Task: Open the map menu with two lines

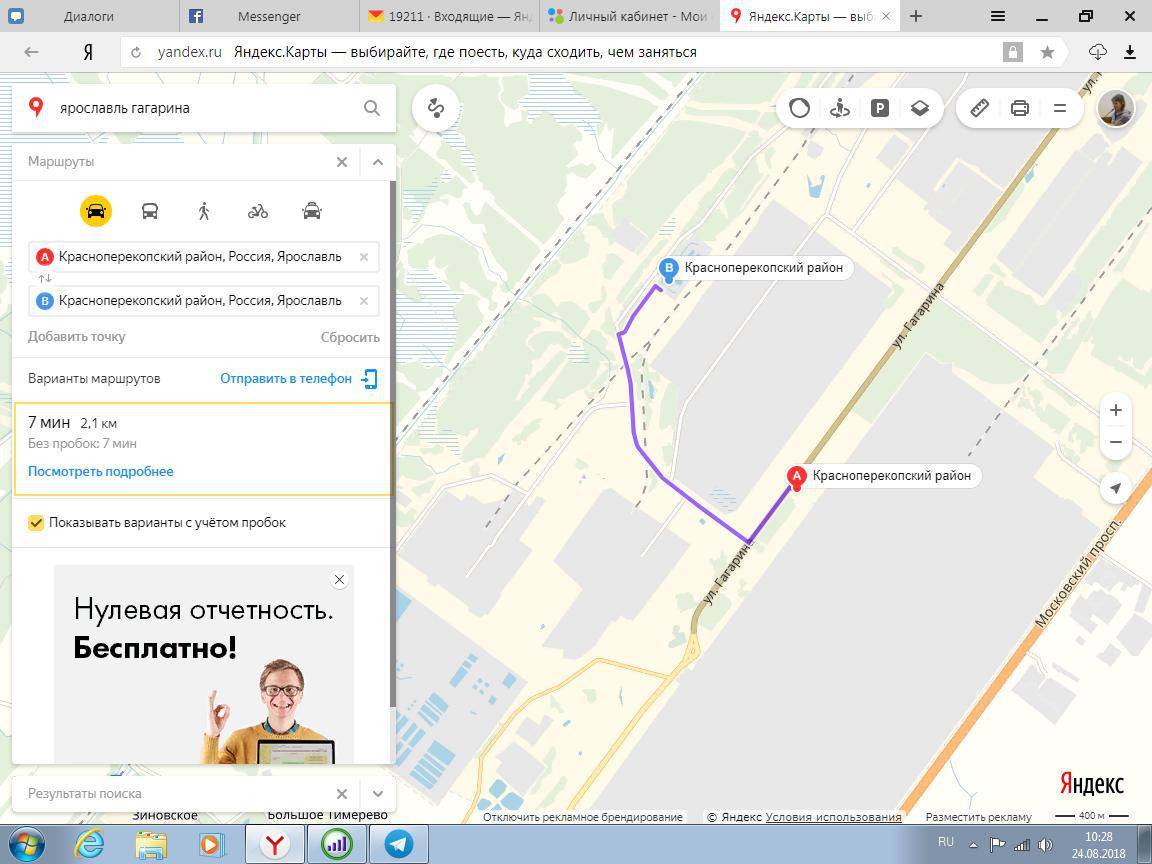Action: pos(1059,109)
